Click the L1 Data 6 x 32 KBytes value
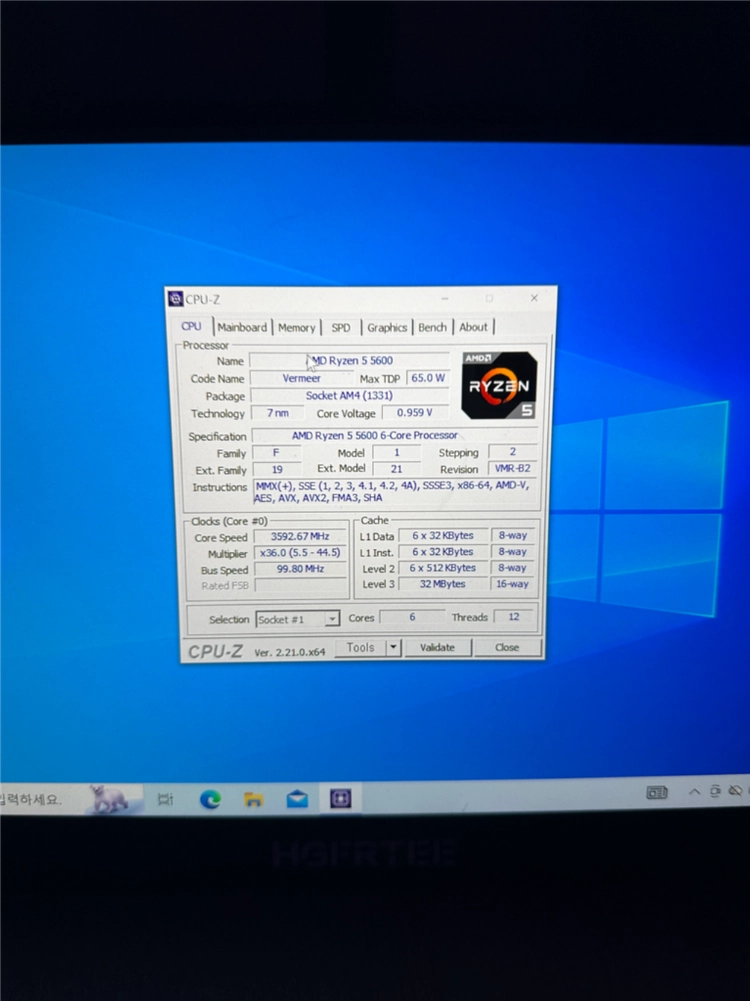Viewport: 750px width, 1001px height. [x=443, y=536]
